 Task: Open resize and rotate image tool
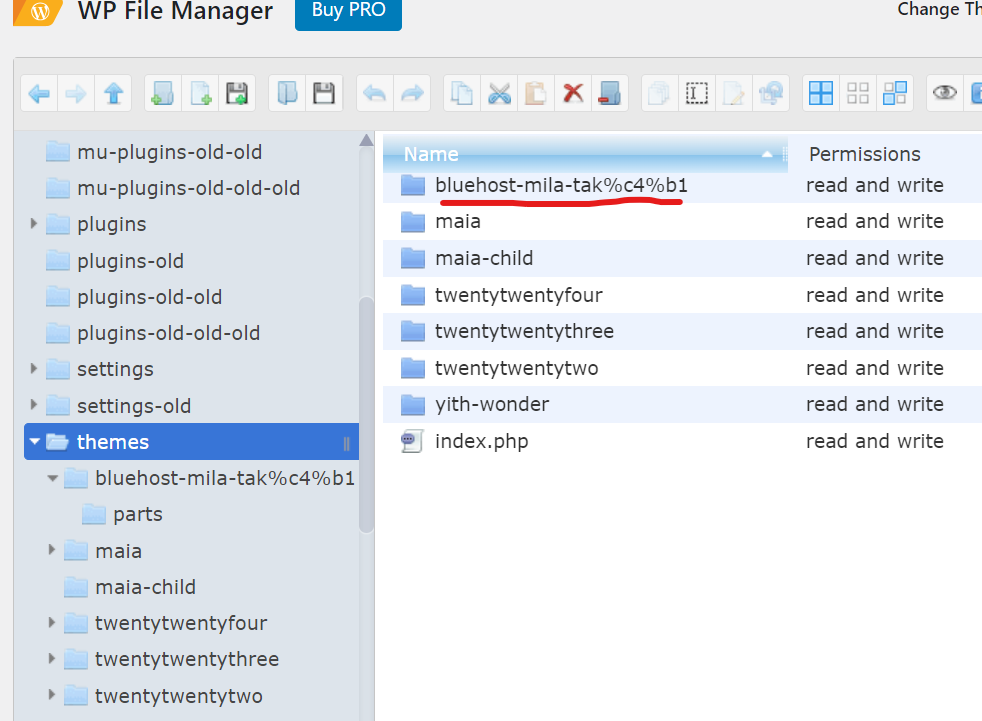pyautogui.click(x=770, y=93)
